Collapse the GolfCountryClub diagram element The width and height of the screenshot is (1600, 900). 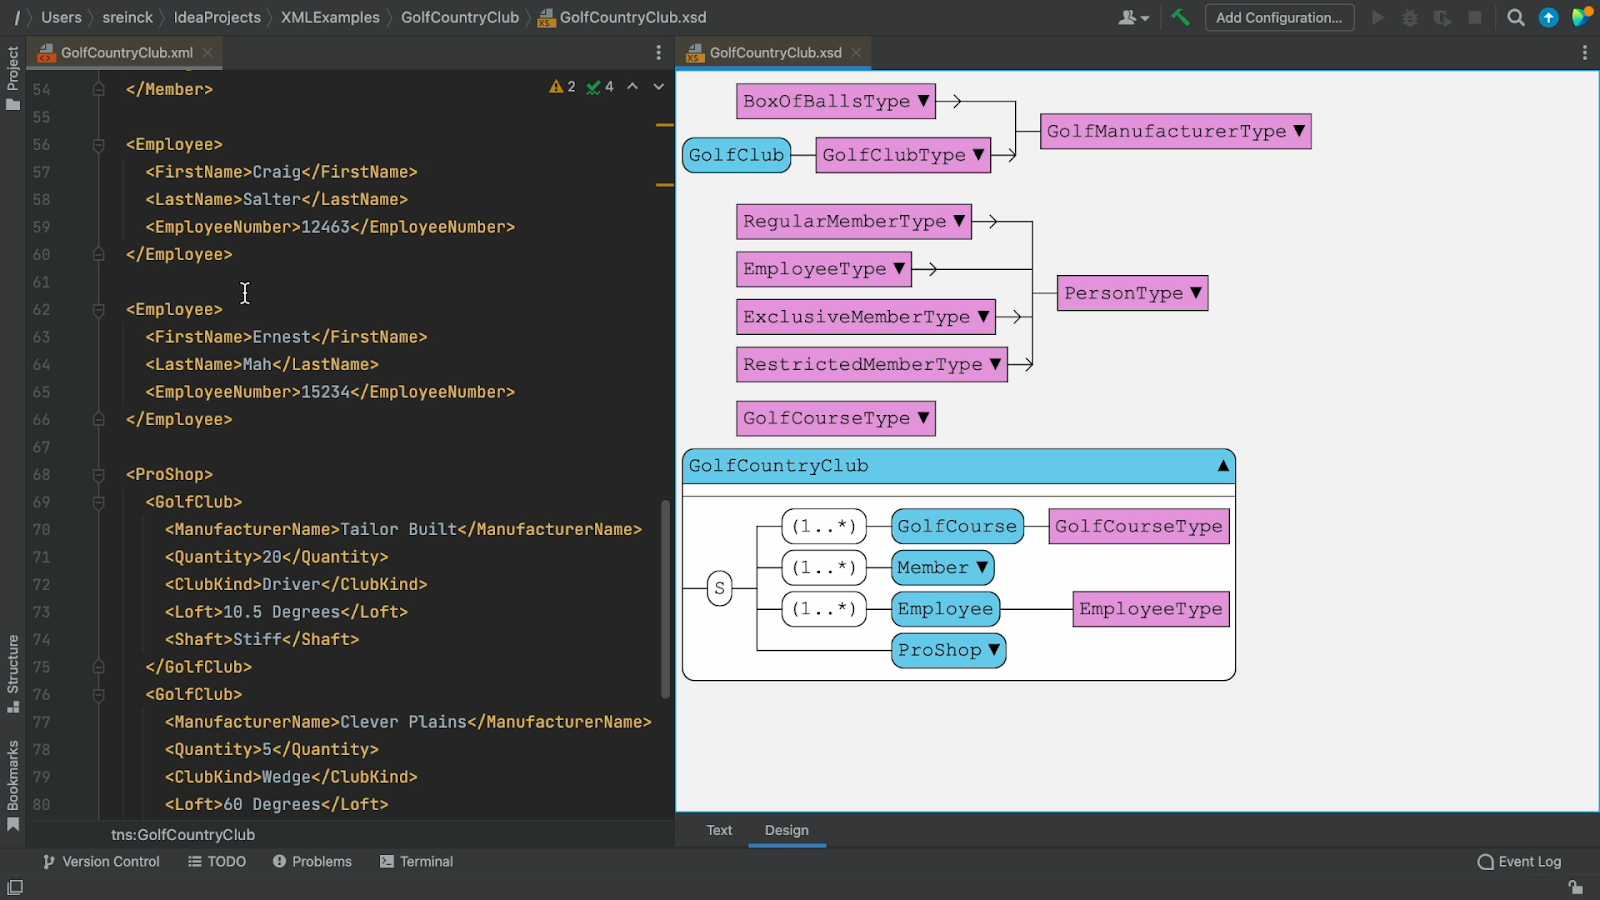(x=1222, y=466)
